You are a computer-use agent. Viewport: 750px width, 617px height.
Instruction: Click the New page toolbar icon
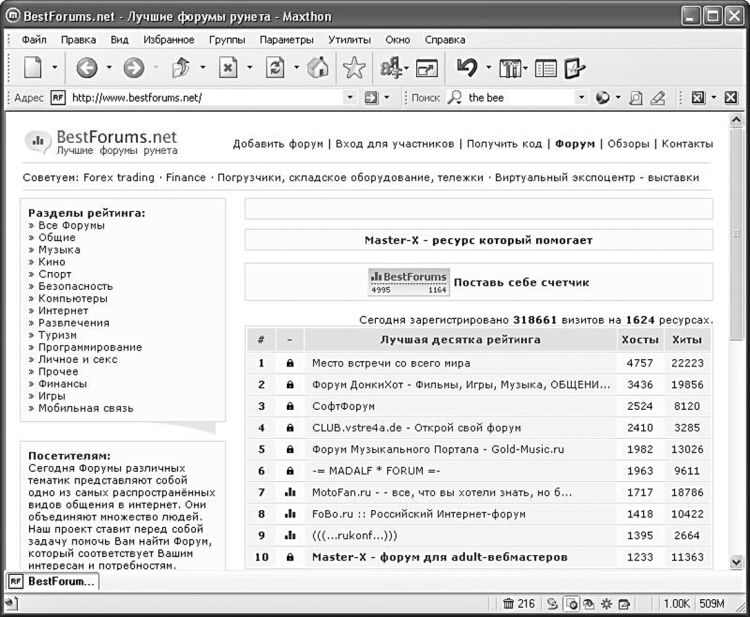[33, 67]
